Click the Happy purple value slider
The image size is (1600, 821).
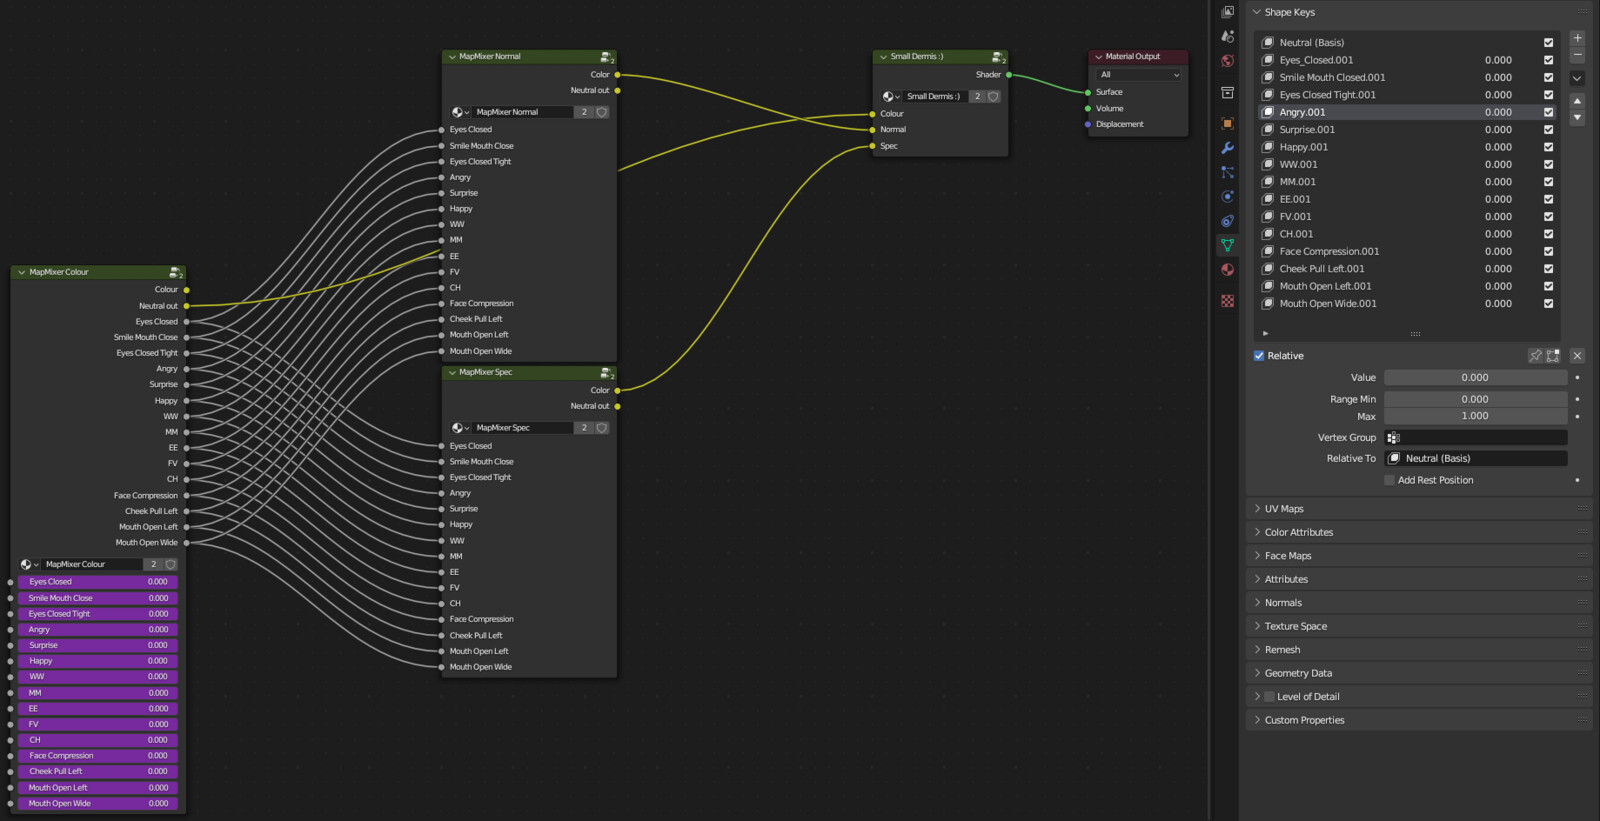(99, 661)
